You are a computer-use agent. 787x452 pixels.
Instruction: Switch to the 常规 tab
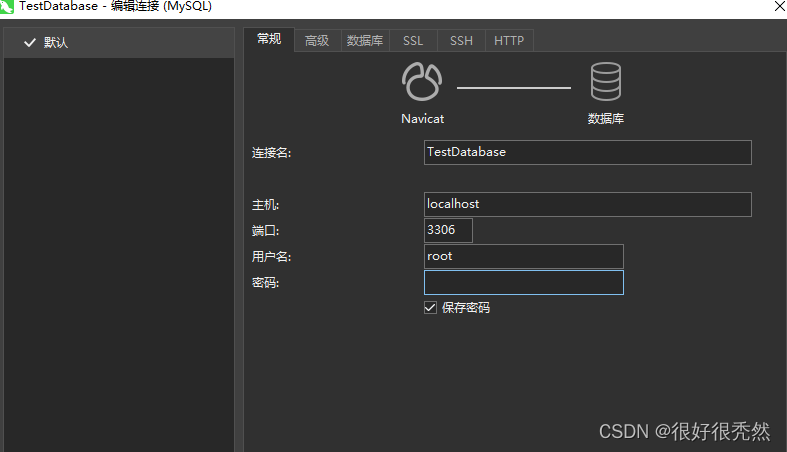(x=269, y=39)
